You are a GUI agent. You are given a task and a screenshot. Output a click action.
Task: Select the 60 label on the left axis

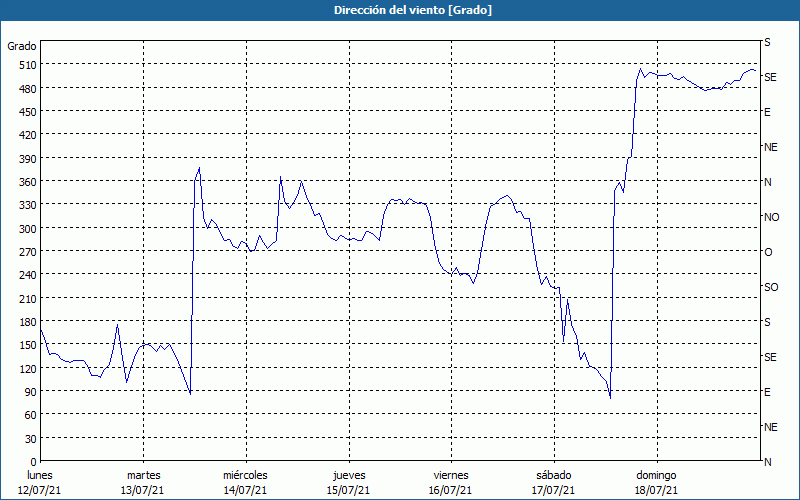(31, 415)
